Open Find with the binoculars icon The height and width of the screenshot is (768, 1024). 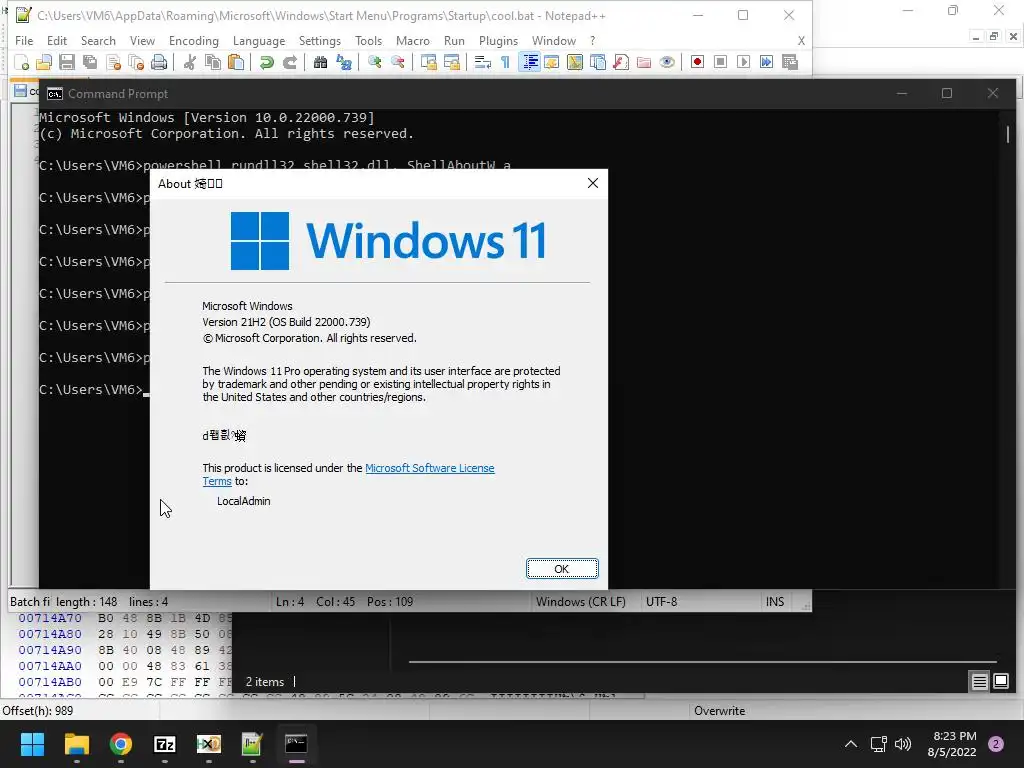point(320,62)
